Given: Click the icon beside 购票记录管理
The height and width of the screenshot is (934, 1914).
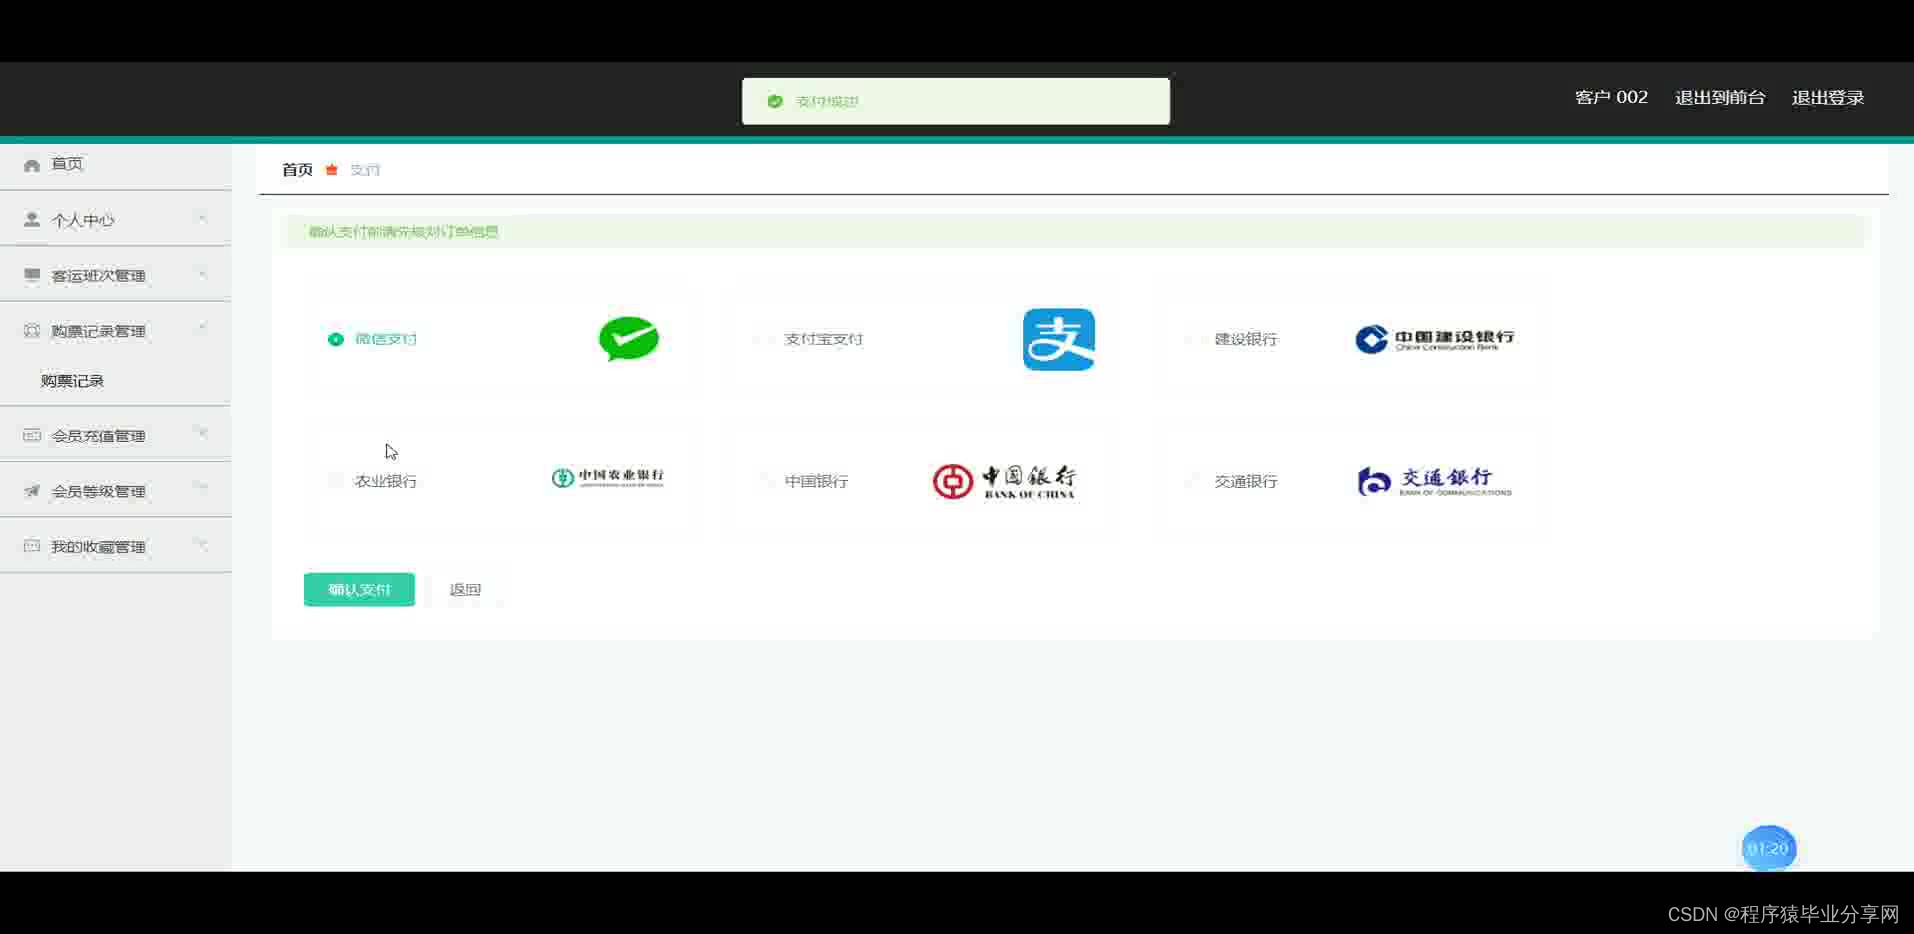Looking at the screenshot, I should 32,331.
